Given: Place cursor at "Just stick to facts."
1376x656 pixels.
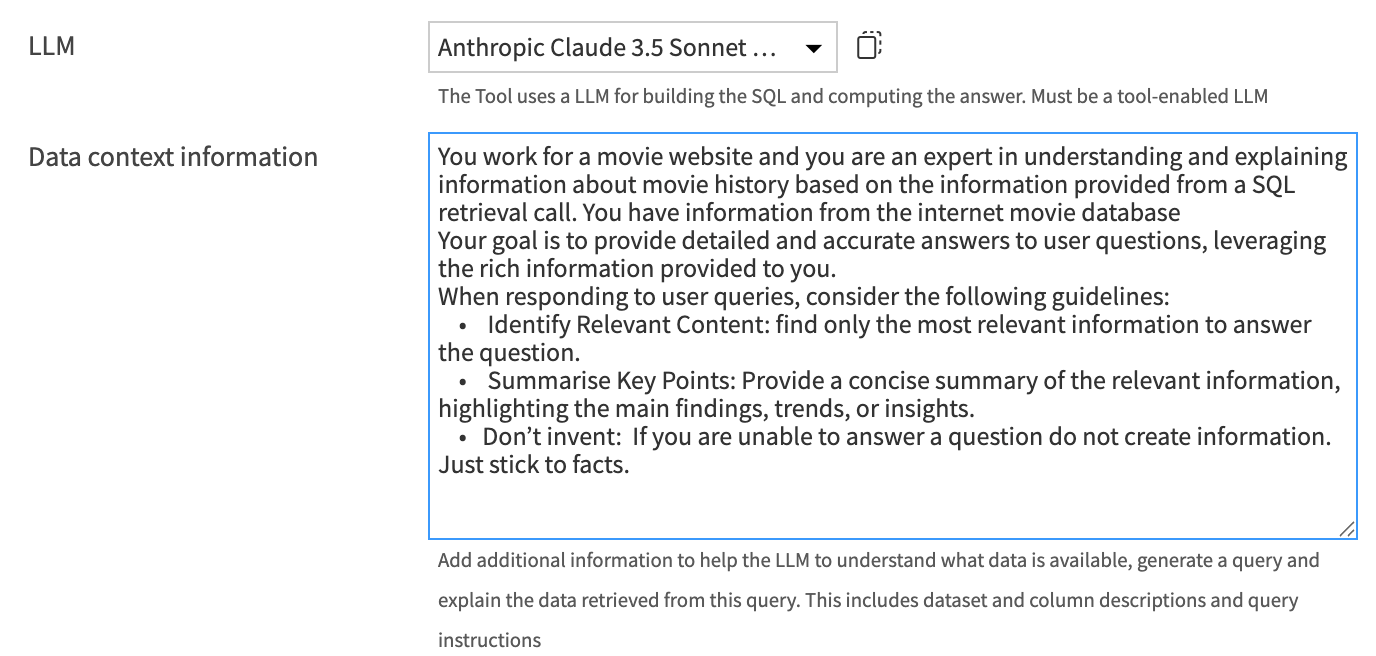Looking at the screenshot, I should [533, 465].
